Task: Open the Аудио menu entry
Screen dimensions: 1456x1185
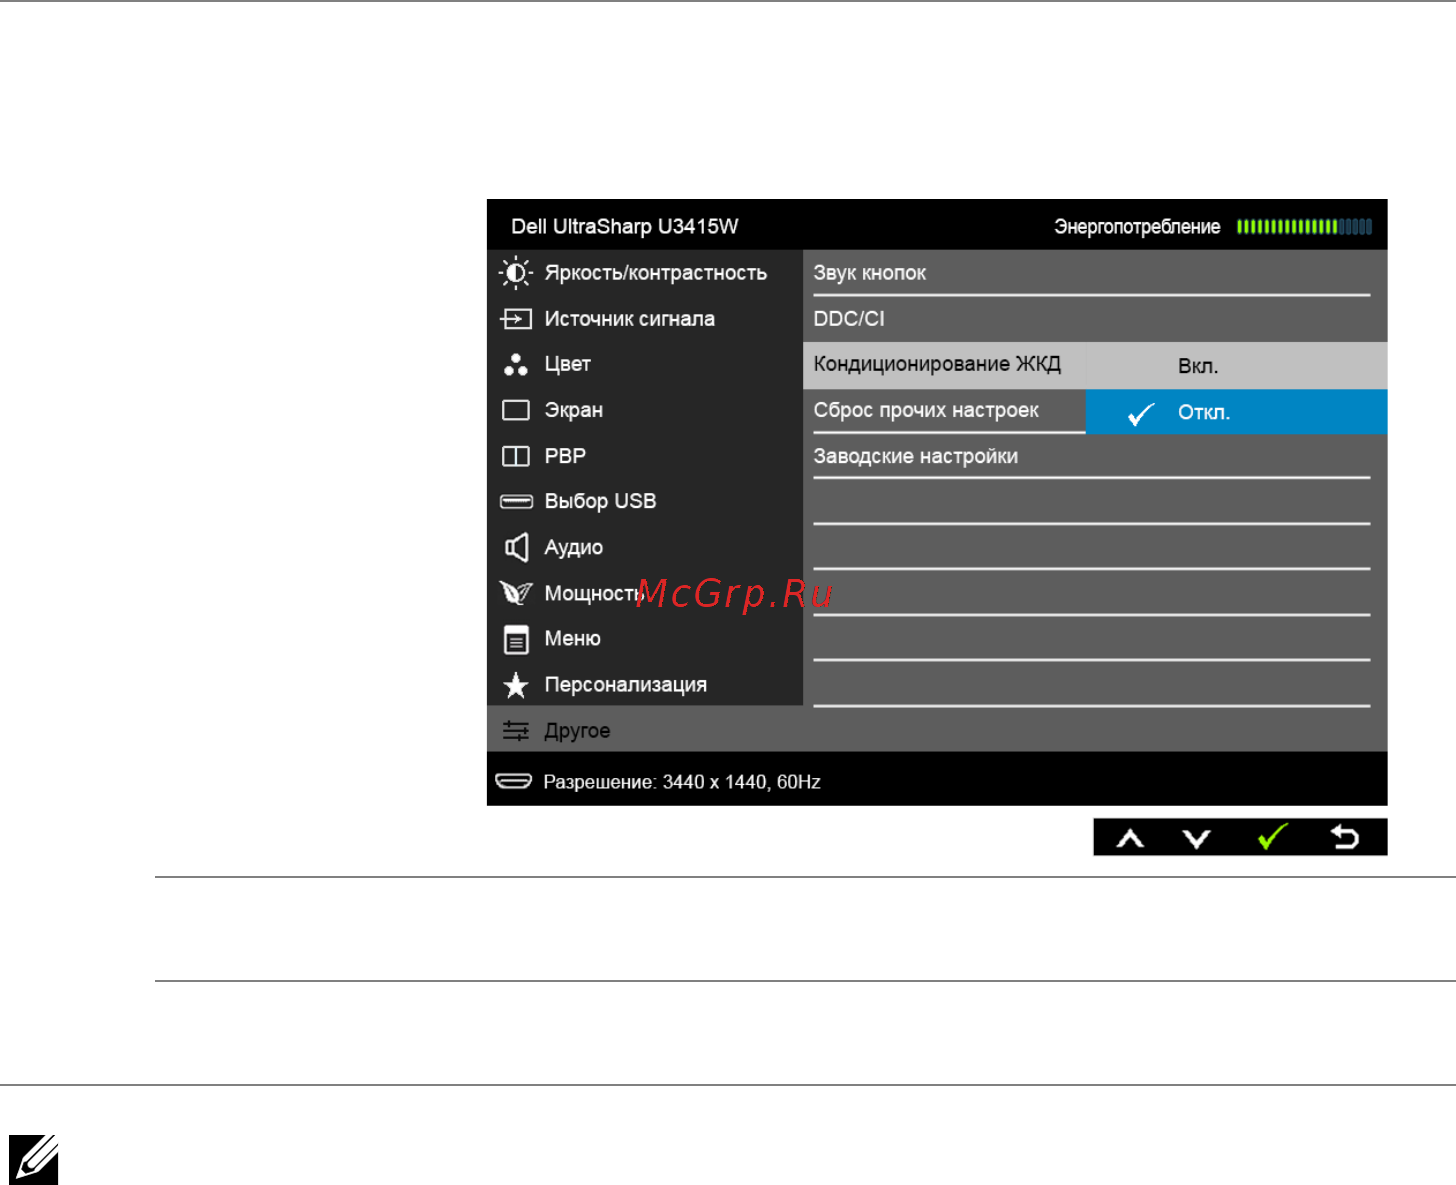Action: pos(645,547)
